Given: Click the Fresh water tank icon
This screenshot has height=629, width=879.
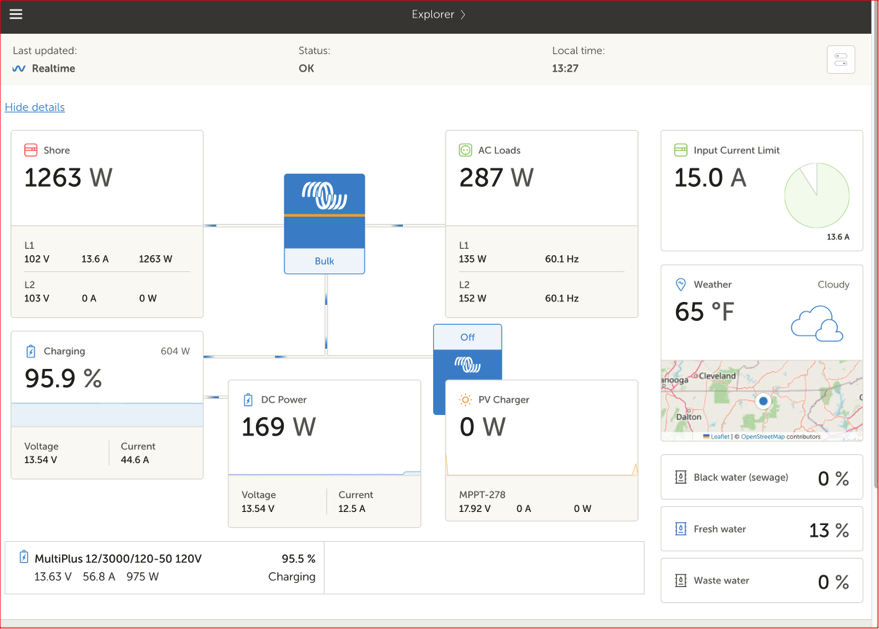Looking at the screenshot, I should coord(681,529).
